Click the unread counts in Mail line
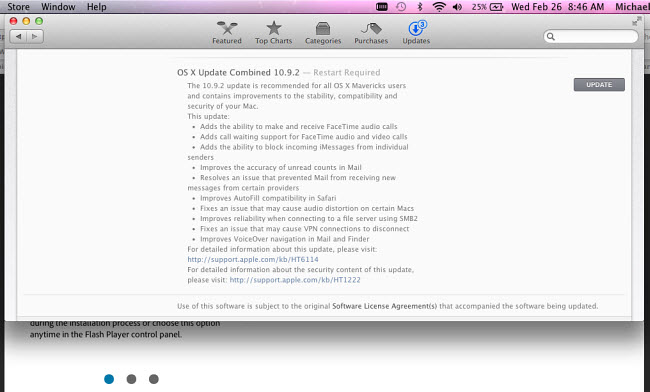 coord(281,167)
